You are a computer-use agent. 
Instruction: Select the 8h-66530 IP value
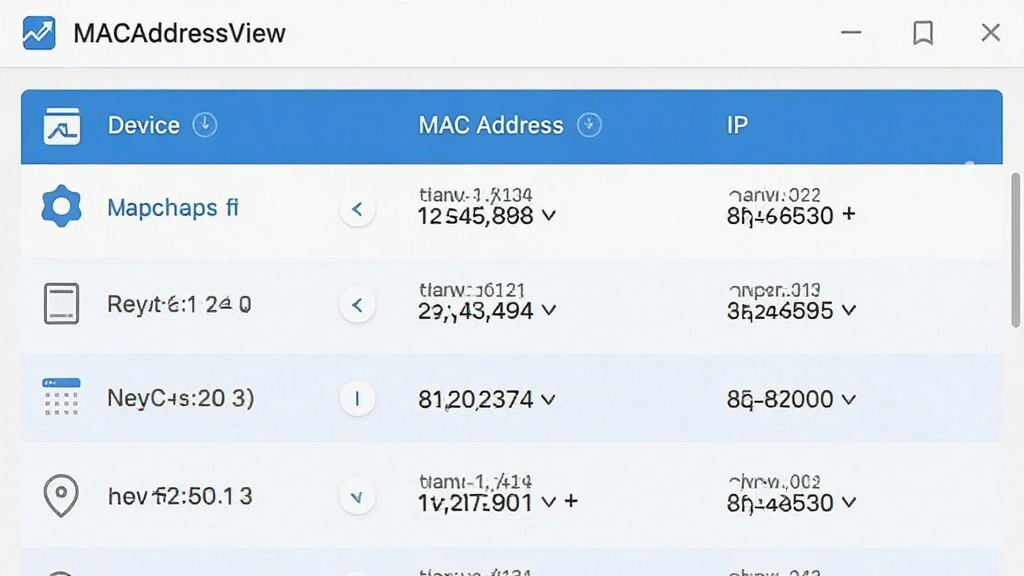(780, 216)
